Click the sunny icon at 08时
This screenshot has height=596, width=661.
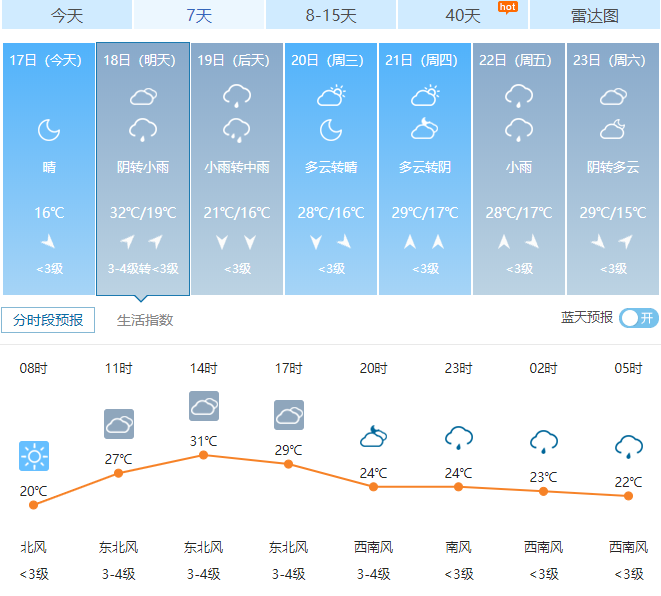coord(34,457)
